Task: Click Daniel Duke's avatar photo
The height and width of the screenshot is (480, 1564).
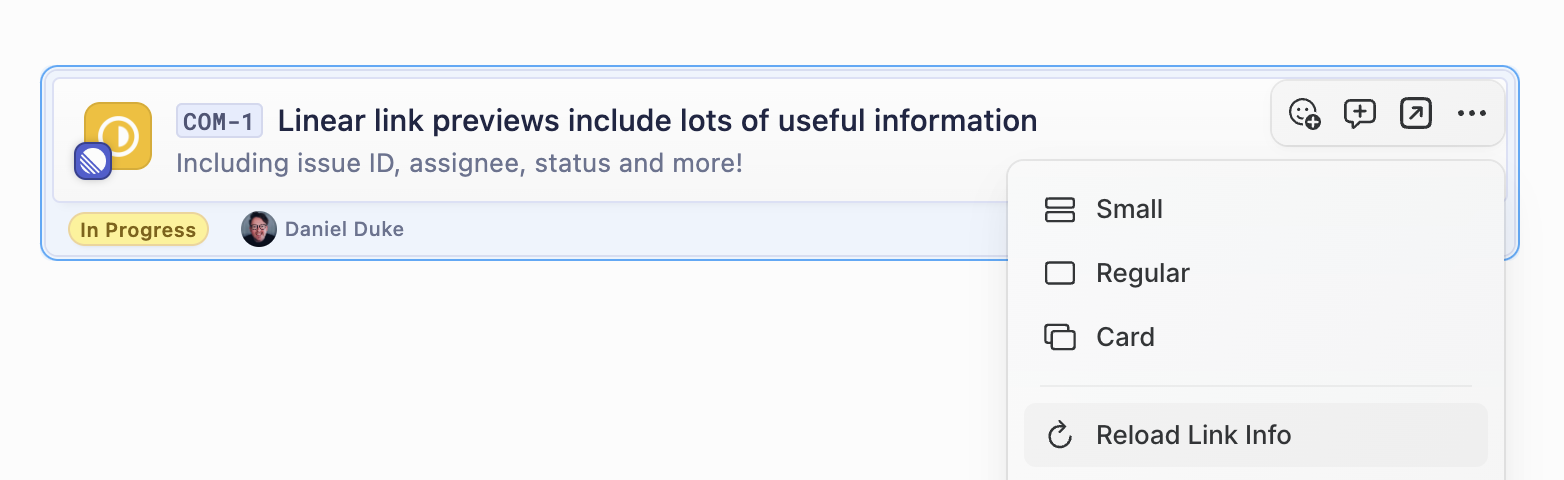Action: coord(259,229)
